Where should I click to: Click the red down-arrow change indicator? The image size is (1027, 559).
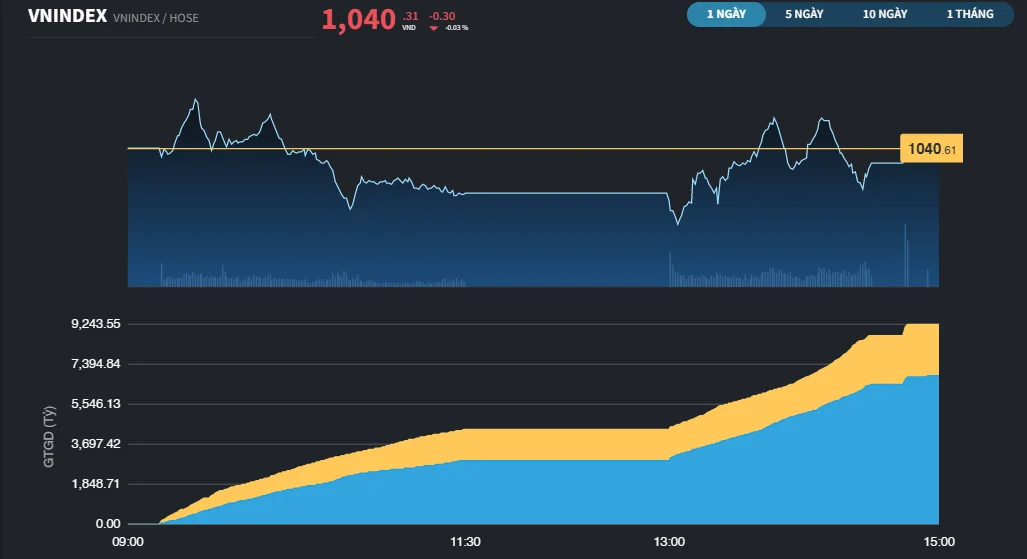point(434,28)
